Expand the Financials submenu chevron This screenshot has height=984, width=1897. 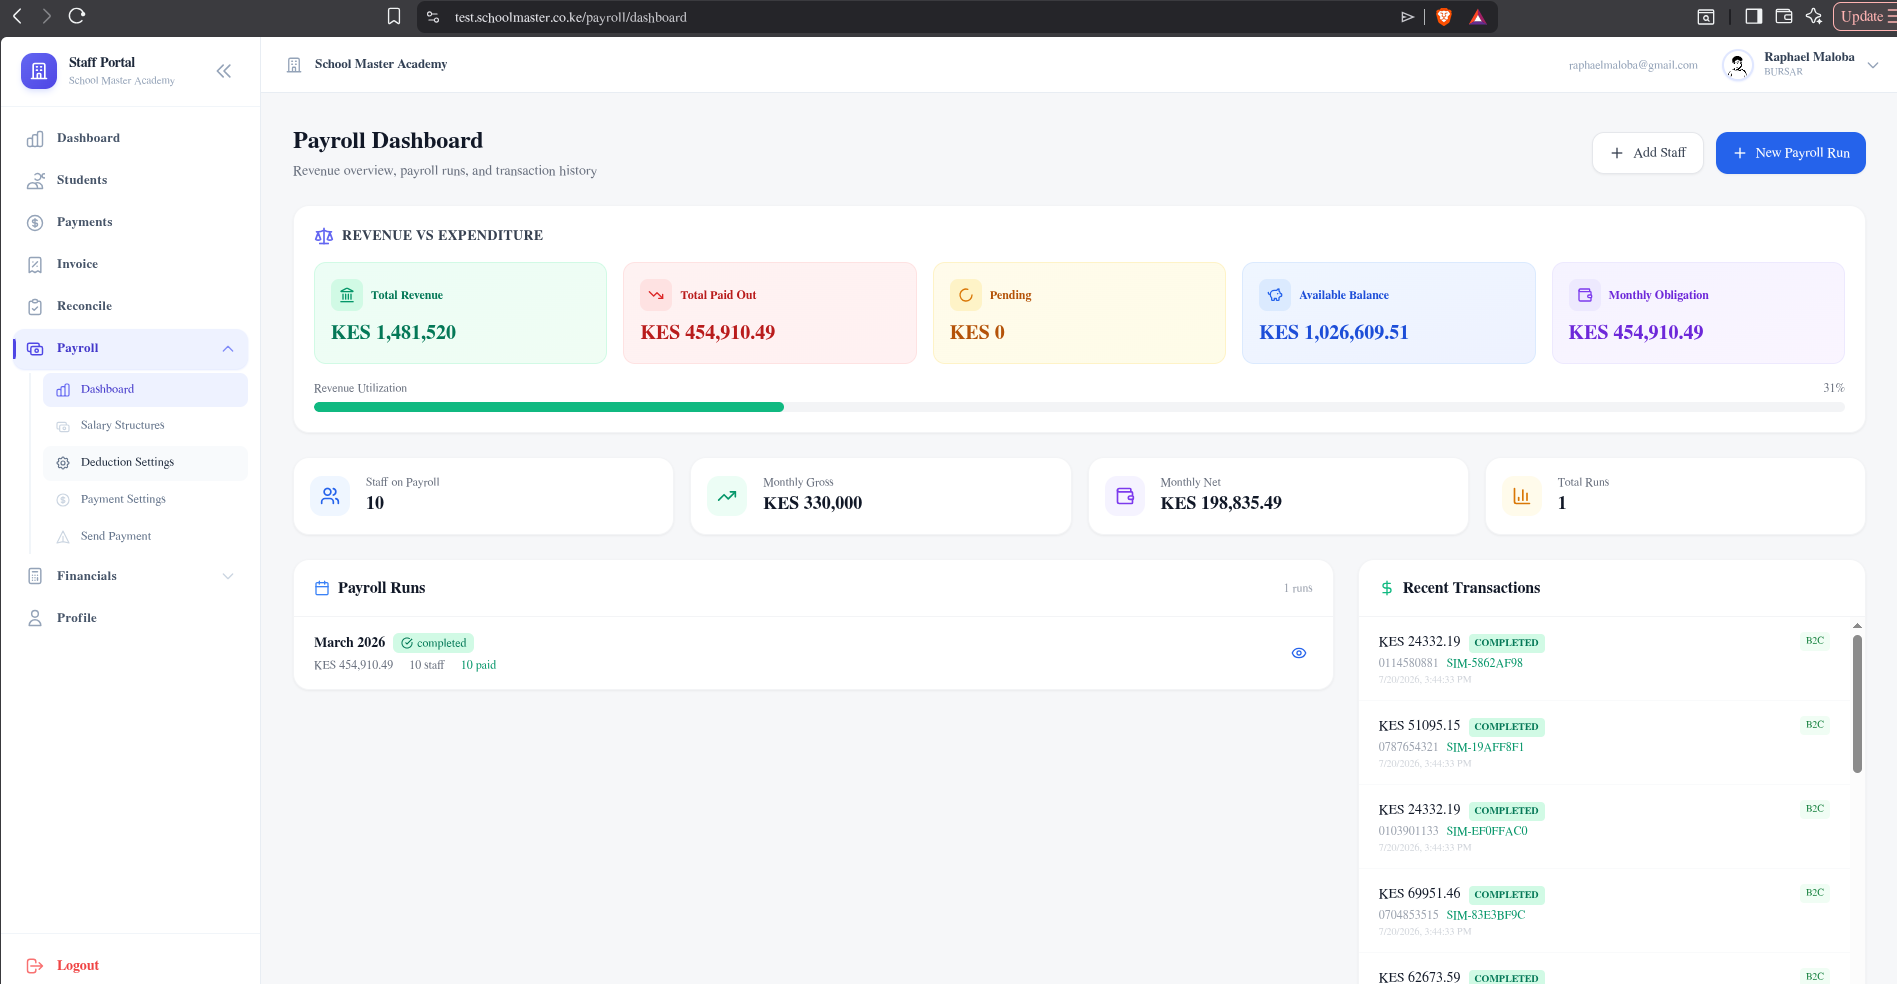[228, 576]
